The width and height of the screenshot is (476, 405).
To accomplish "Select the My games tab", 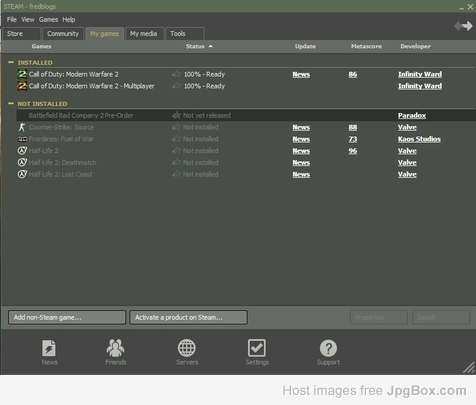I will [104, 34].
